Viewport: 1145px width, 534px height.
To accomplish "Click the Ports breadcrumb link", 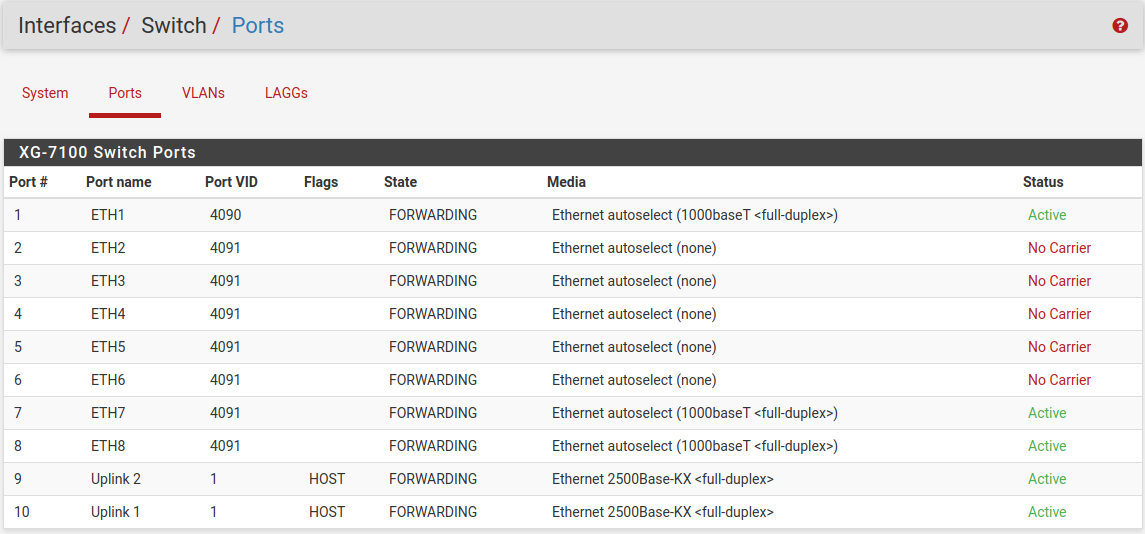I will tap(258, 26).
